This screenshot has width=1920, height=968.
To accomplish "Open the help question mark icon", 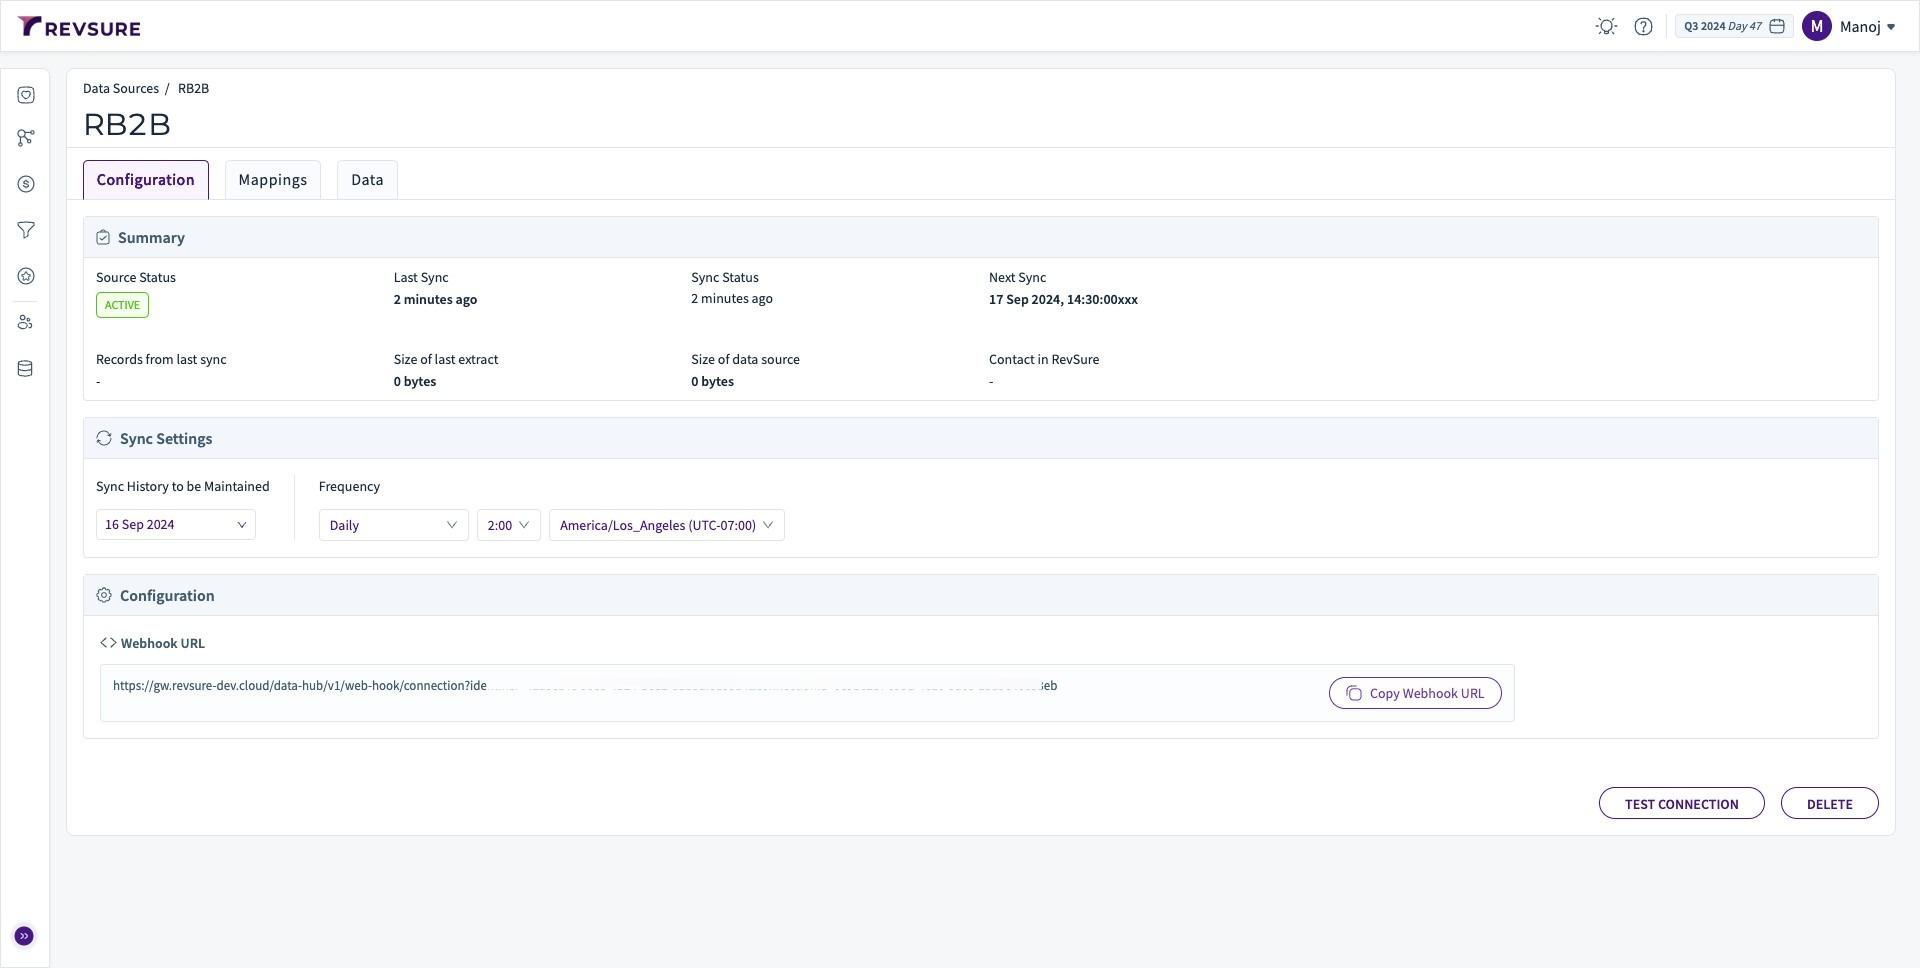I will (1643, 27).
